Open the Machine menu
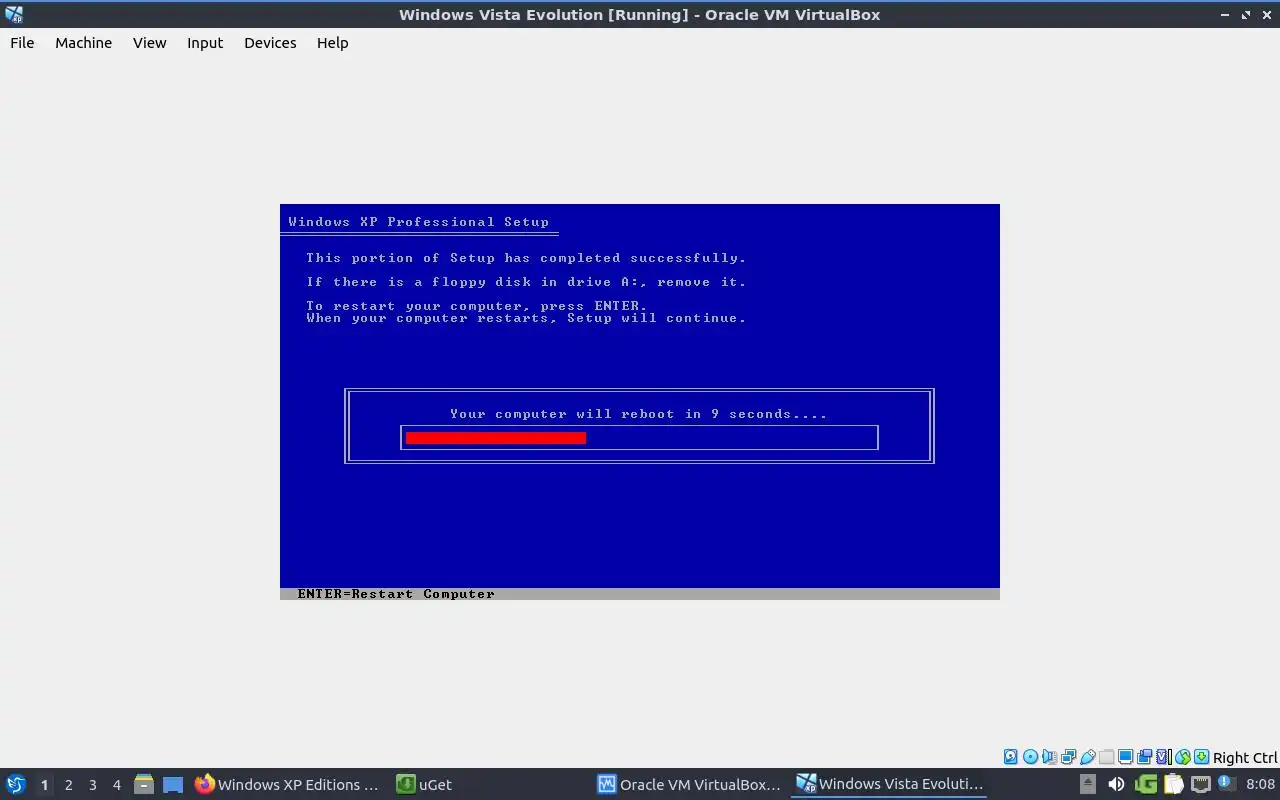1280x800 pixels. (x=83, y=43)
